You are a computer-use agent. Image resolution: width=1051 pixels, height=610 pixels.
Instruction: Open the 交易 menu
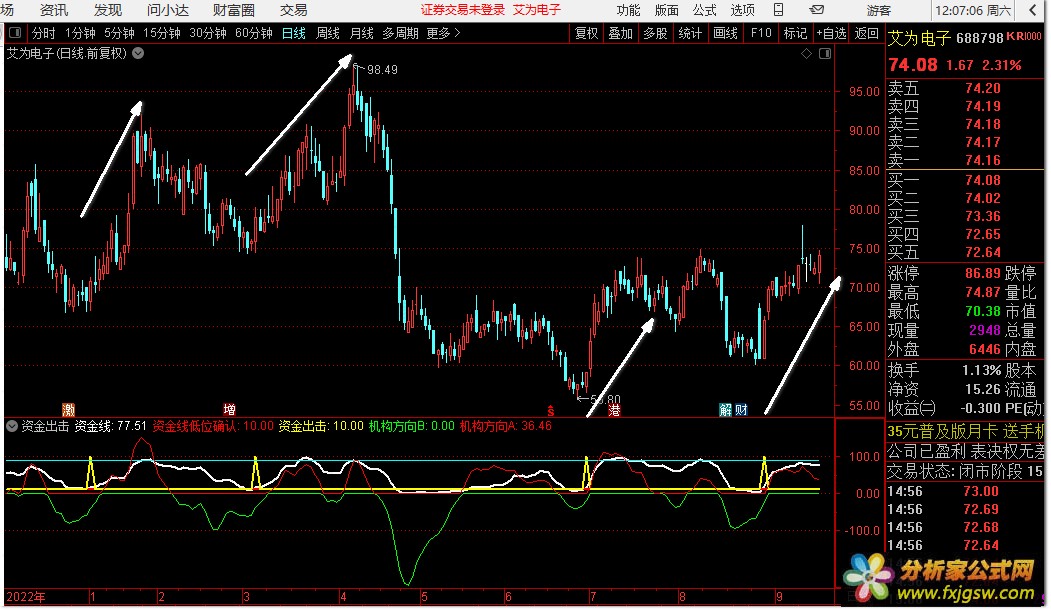point(294,10)
